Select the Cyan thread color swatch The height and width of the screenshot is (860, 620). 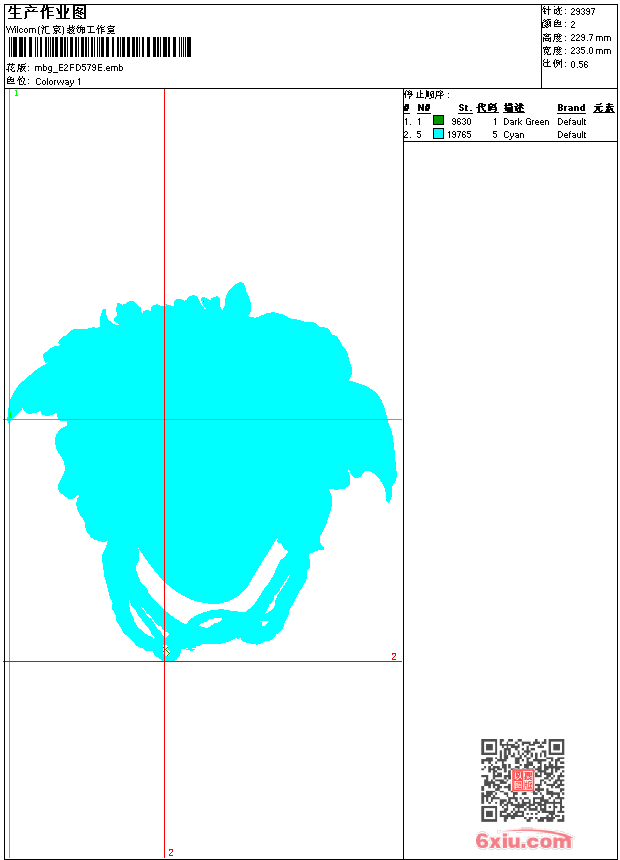pyautogui.click(x=438, y=133)
